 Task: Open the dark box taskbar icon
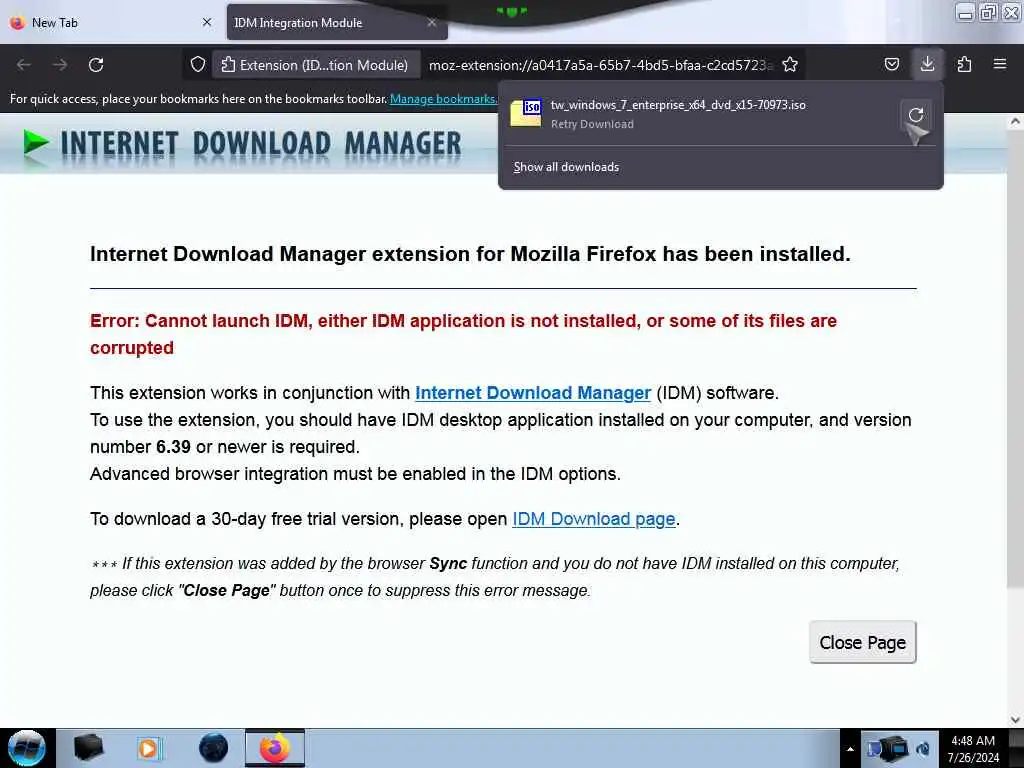coord(88,748)
